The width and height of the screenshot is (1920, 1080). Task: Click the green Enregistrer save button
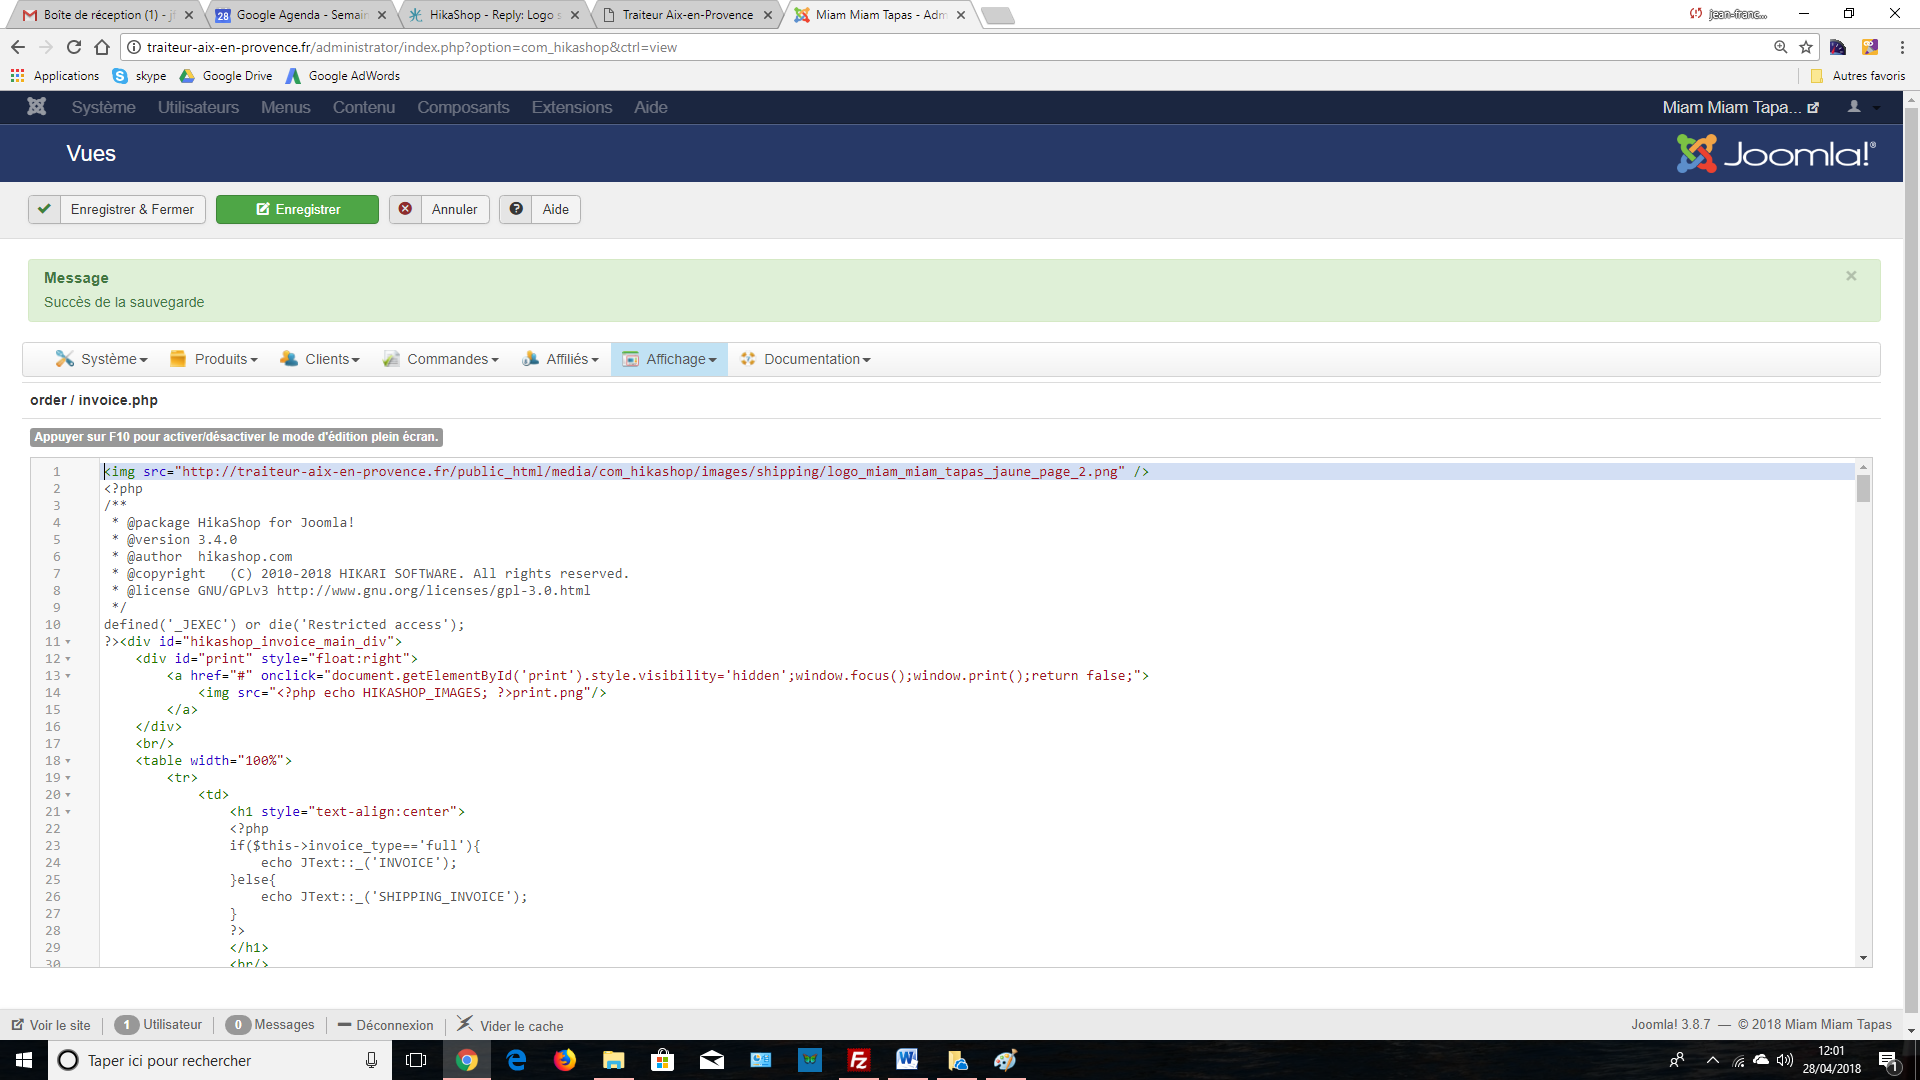tap(297, 209)
